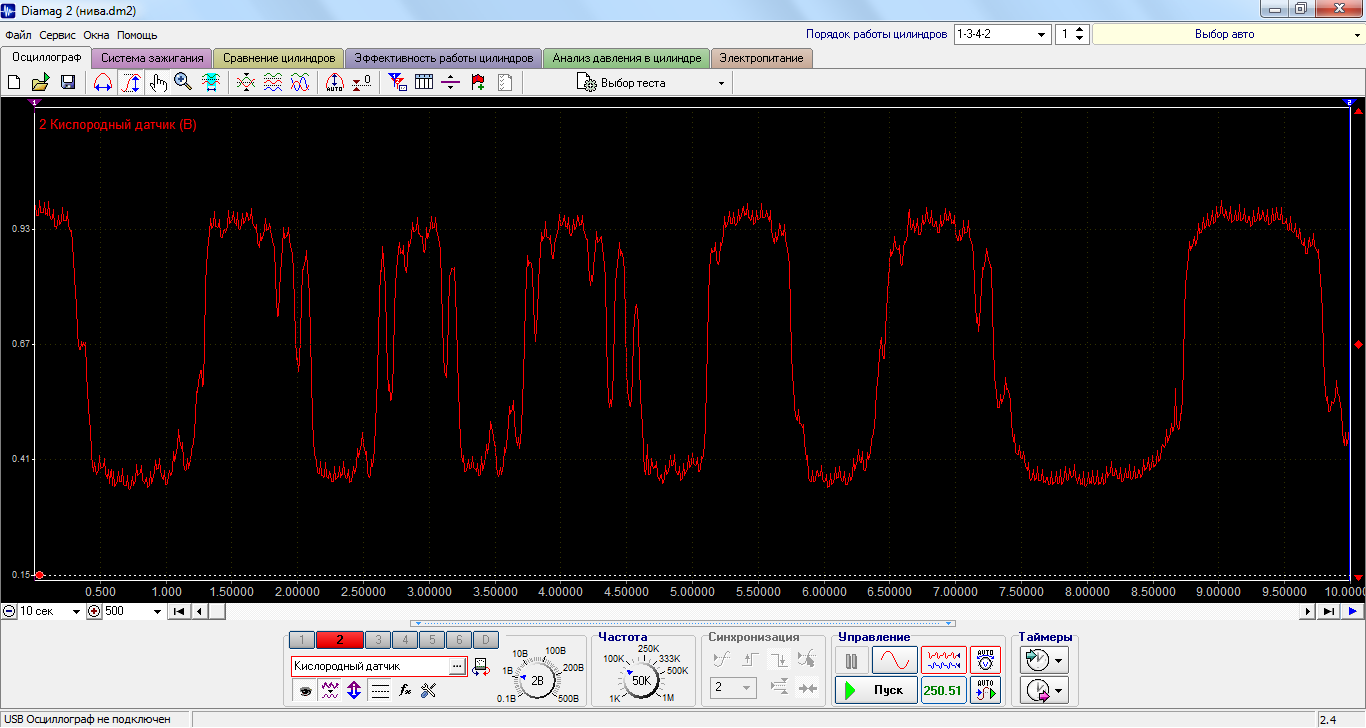This screenshot has width=1366, height=728.
Task: Select channel 6 button
Action: click(458, 640)
